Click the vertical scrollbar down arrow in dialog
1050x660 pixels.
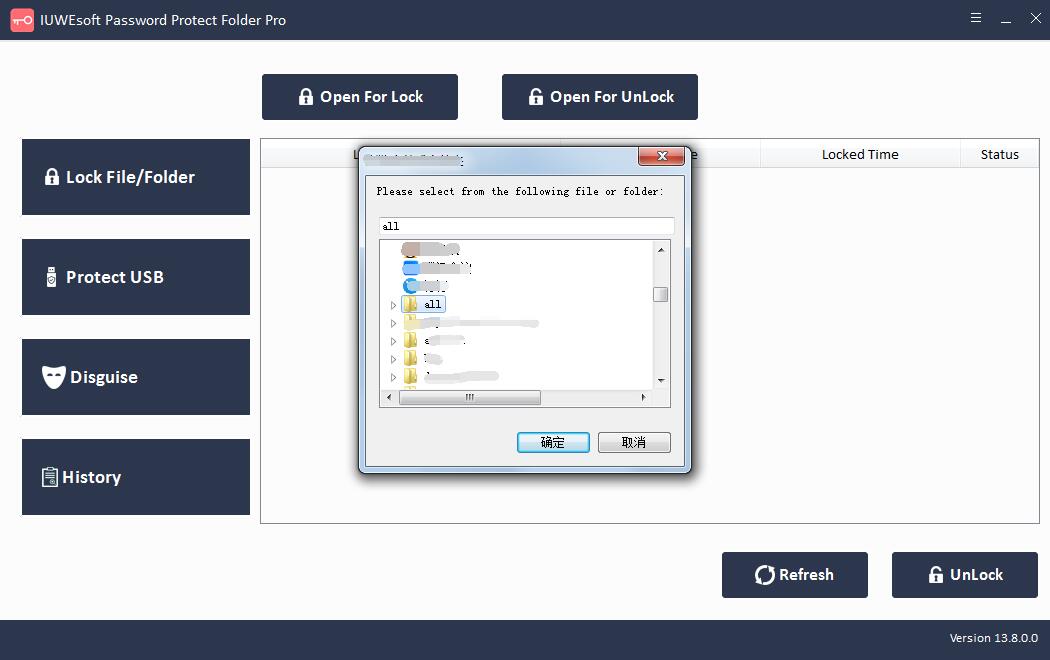pyautogui.click(x=661, y=380)
